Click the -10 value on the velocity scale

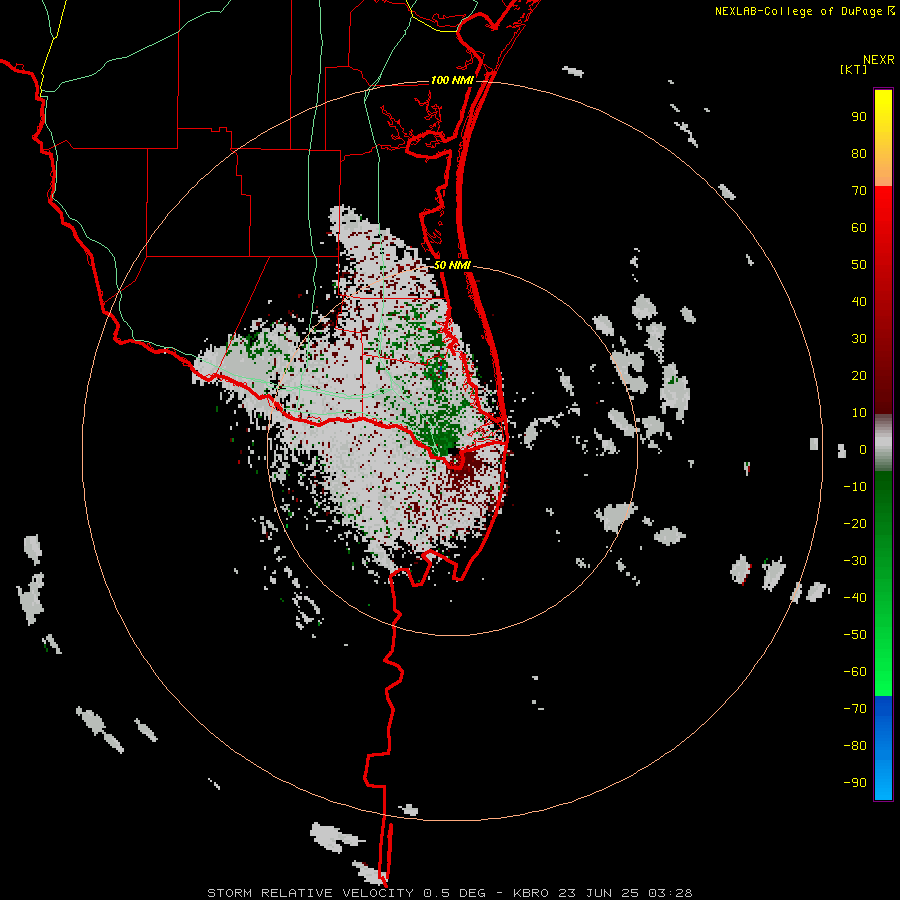855,487
